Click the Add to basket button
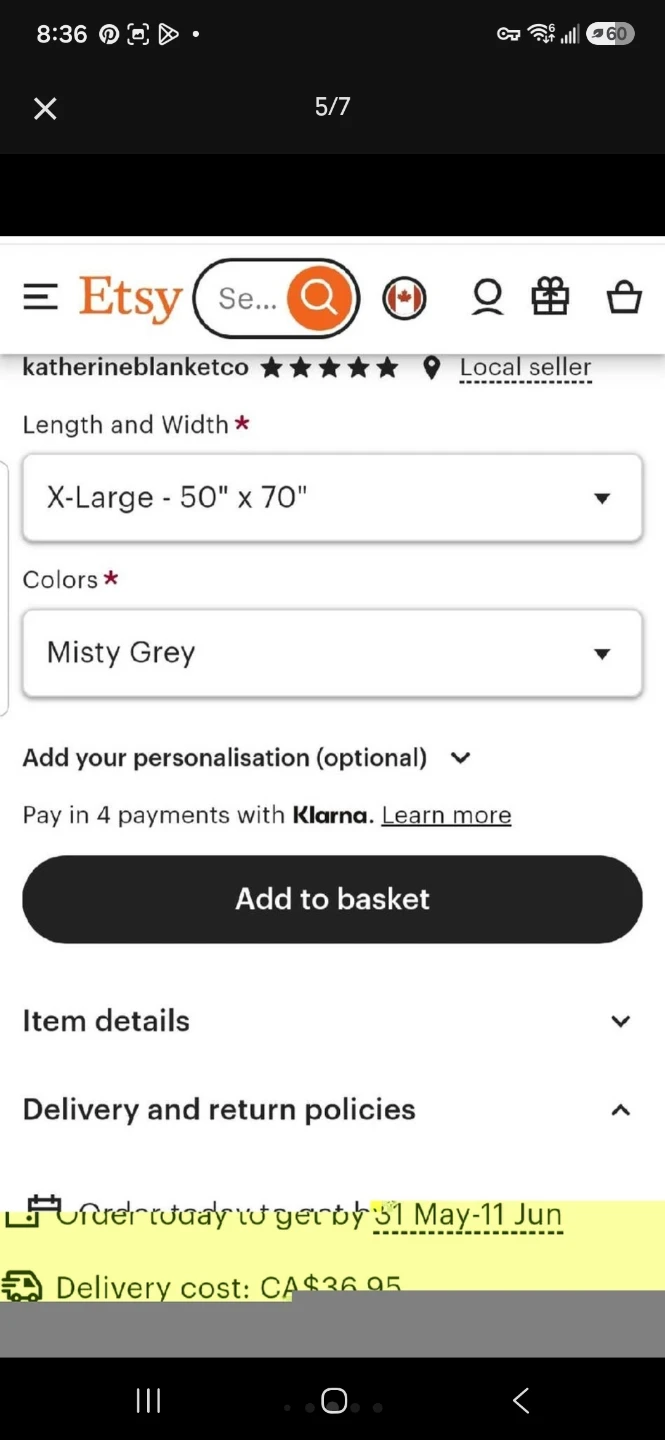665x1440 pixels. pos(332,899)
